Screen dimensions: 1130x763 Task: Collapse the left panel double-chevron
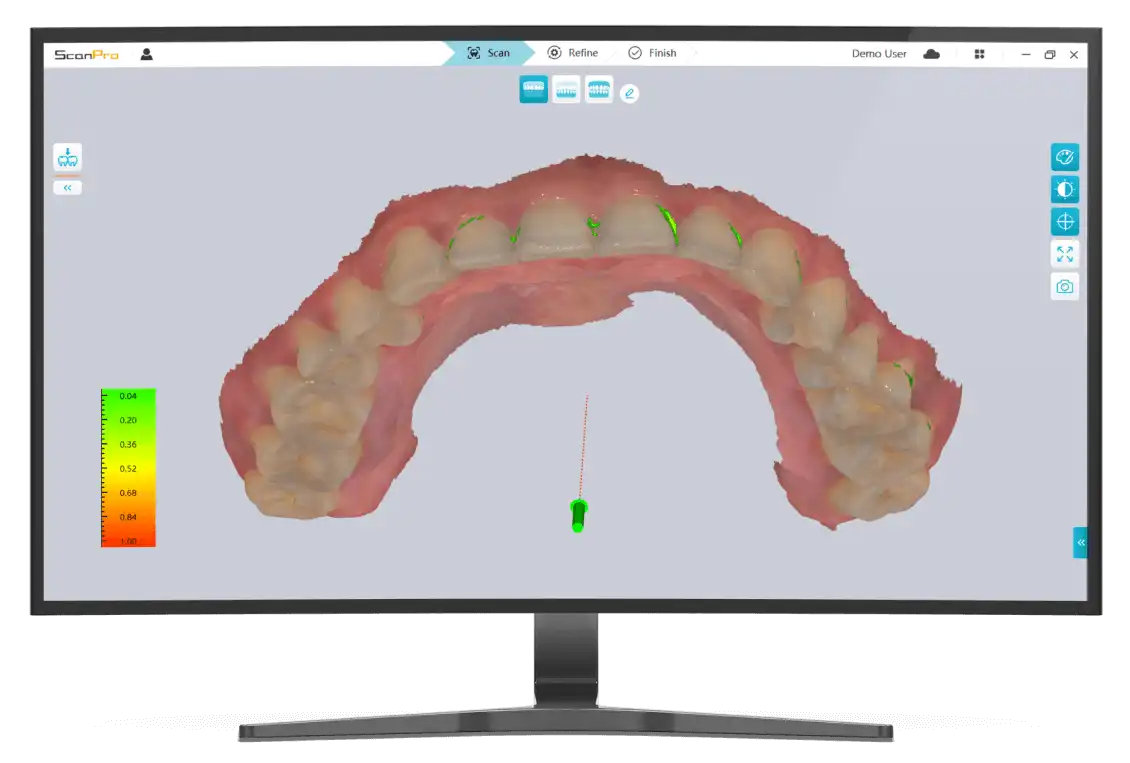point(67,187)
